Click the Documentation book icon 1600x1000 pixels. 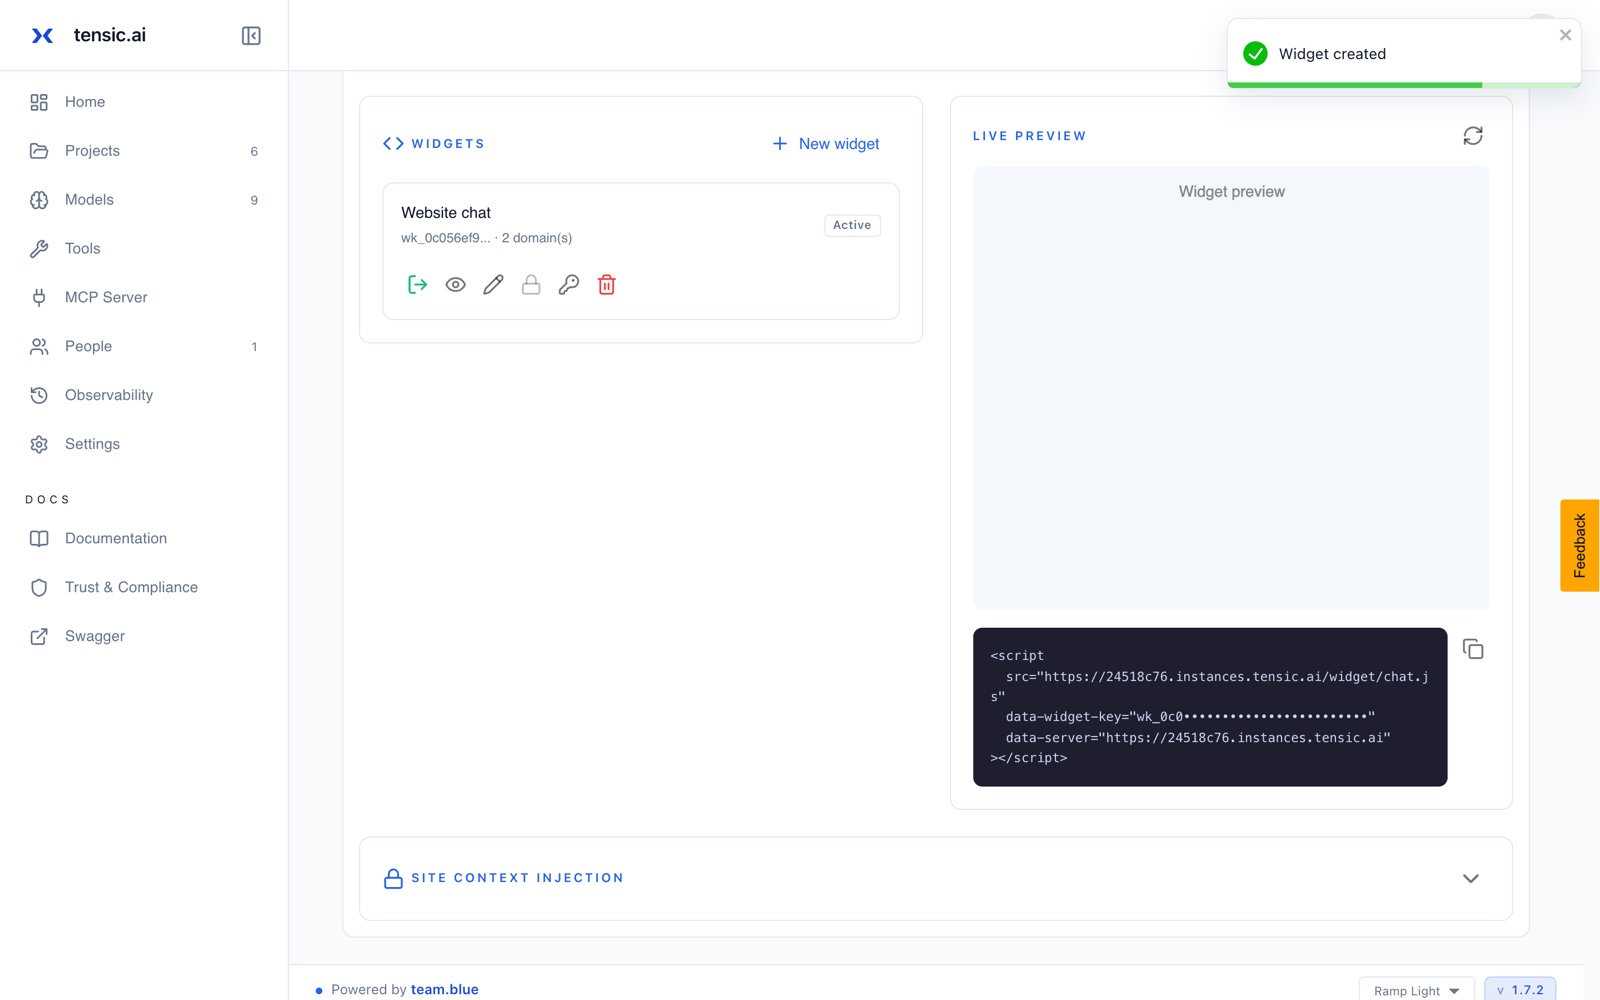(x=39, y=538)
